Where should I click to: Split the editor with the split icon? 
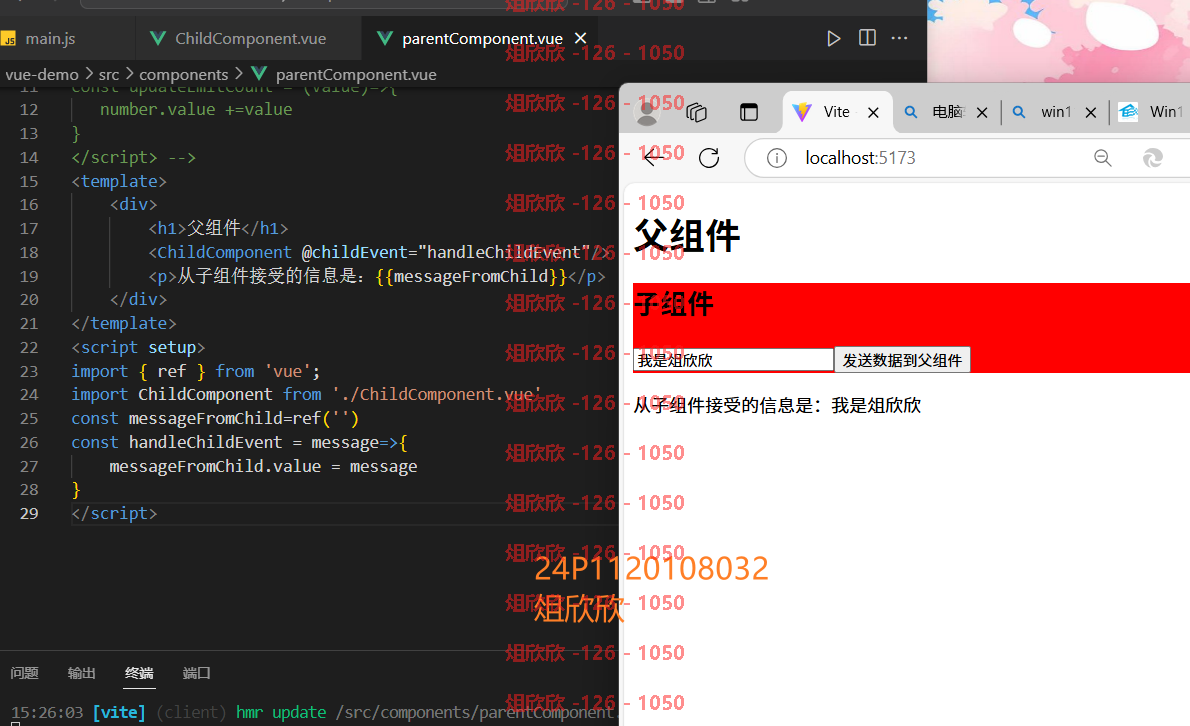867,38
